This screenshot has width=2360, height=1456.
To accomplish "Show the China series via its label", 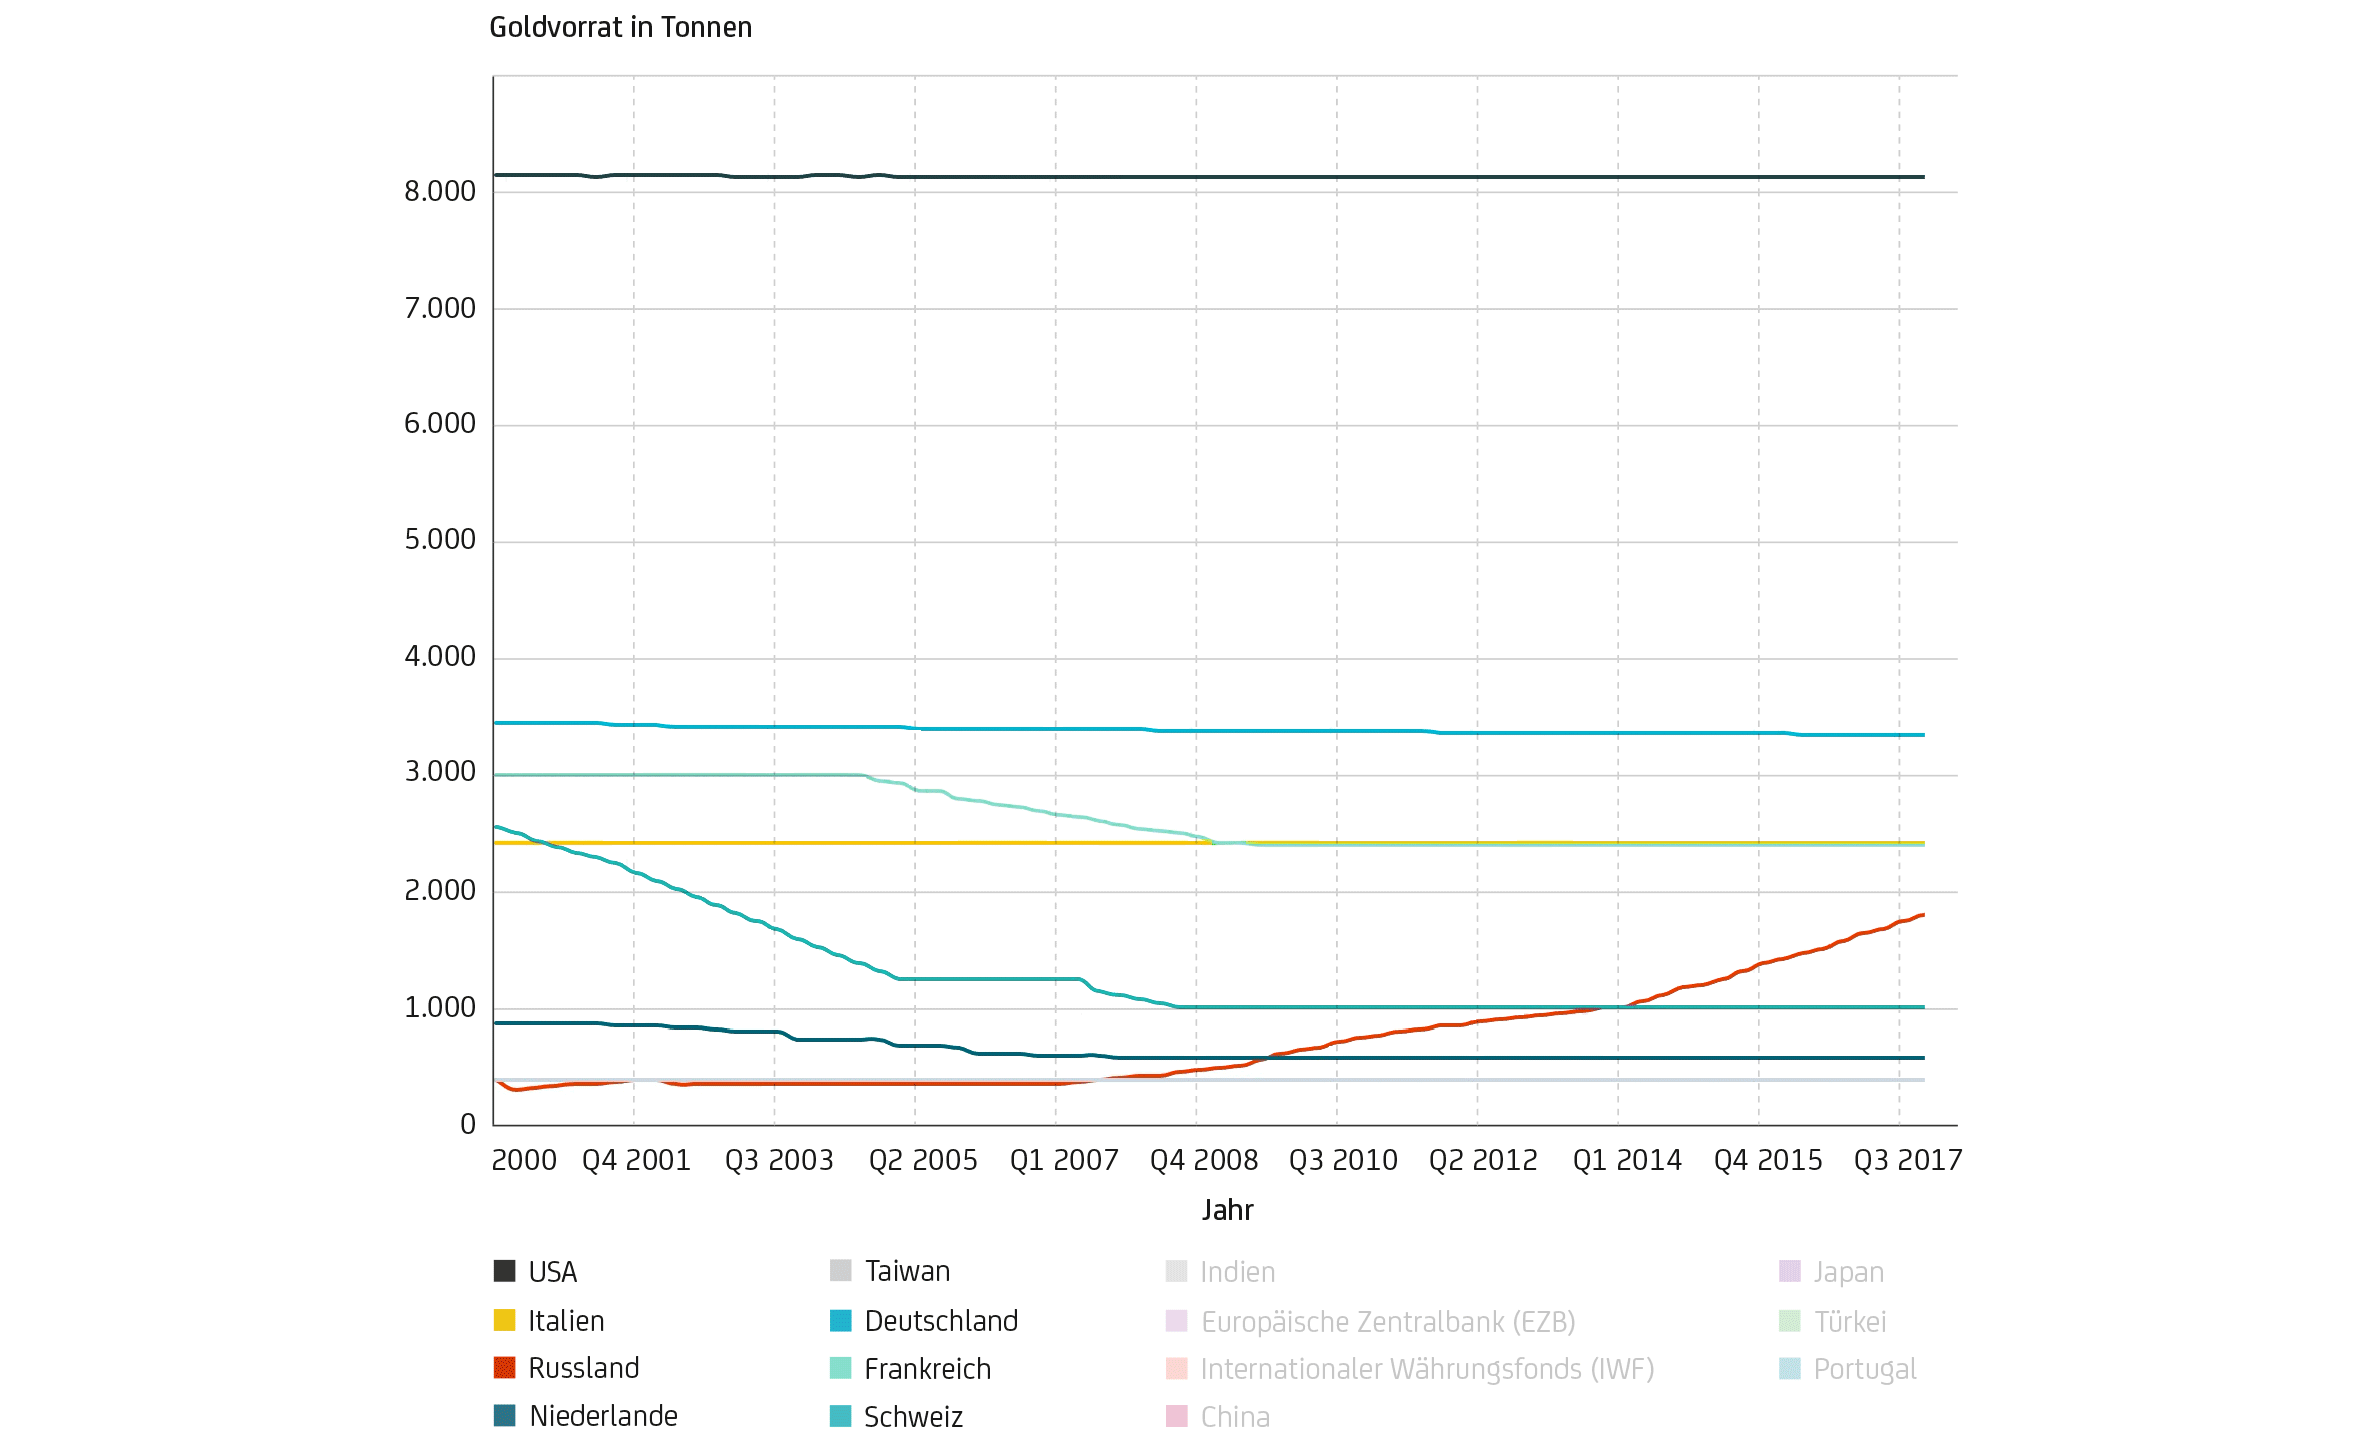I will click(1236, 1417).
